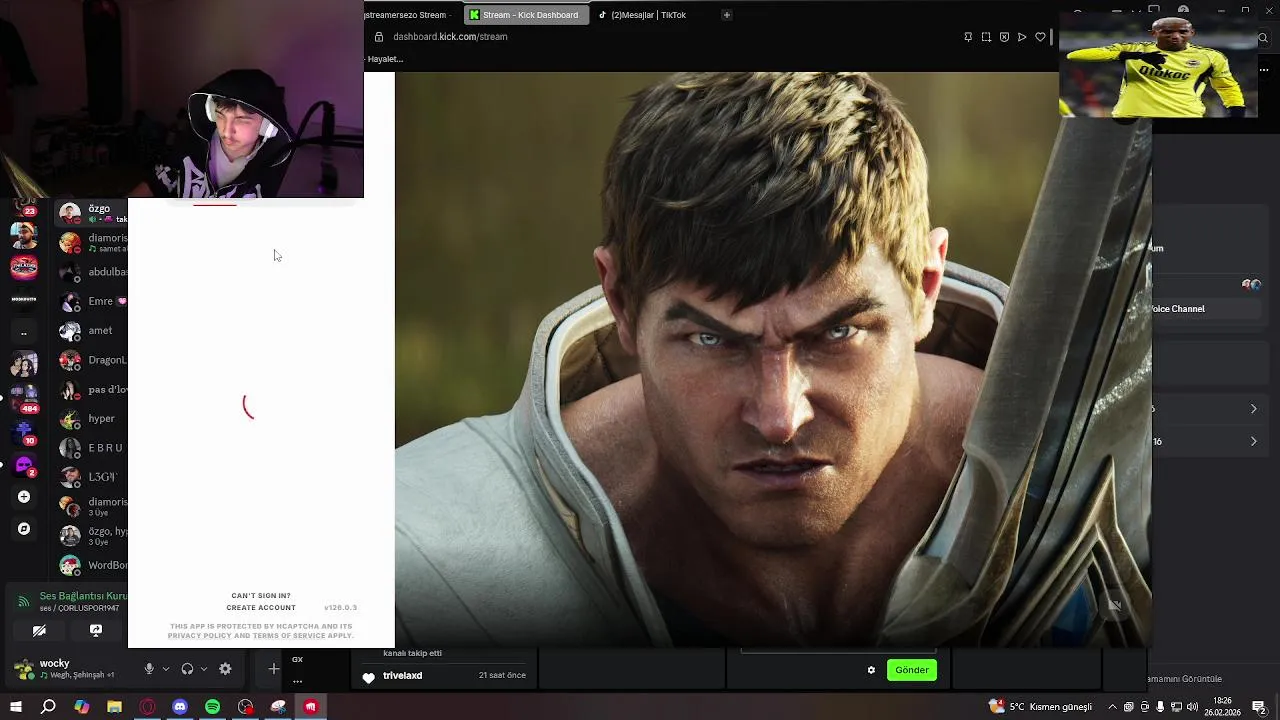Open the PRIVACY POLICY link
Screen dimensions: 1280x720
pyautogui.click(x=199, y=636)
